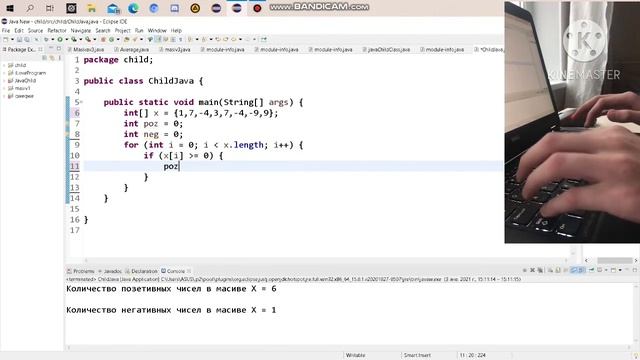Click the Smart Insert status bar entry

click(417, 355)
